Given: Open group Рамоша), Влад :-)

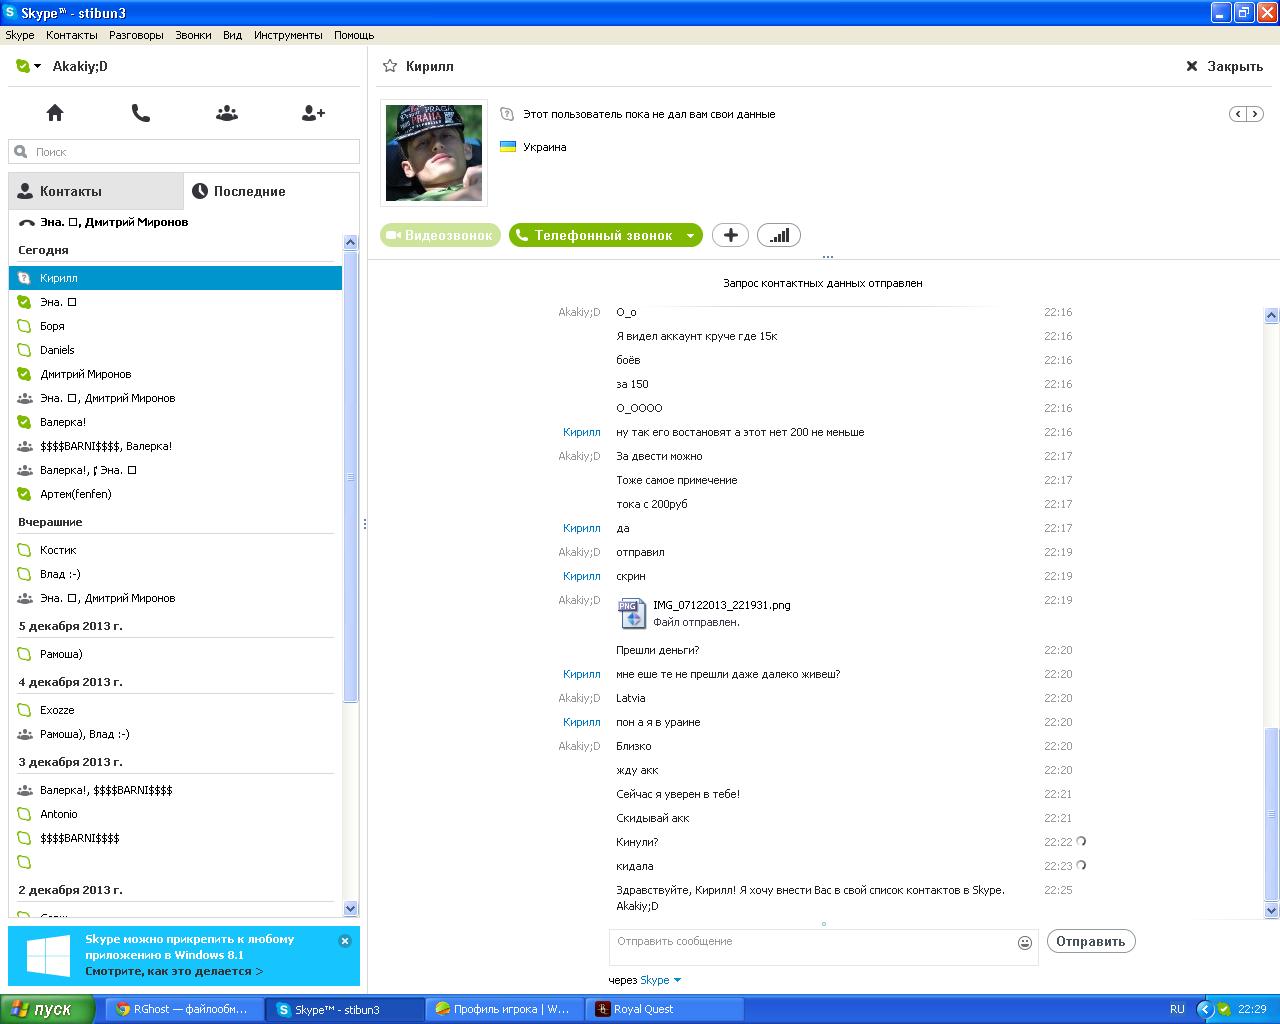Looking at the screenshot, I should (175, 734).
